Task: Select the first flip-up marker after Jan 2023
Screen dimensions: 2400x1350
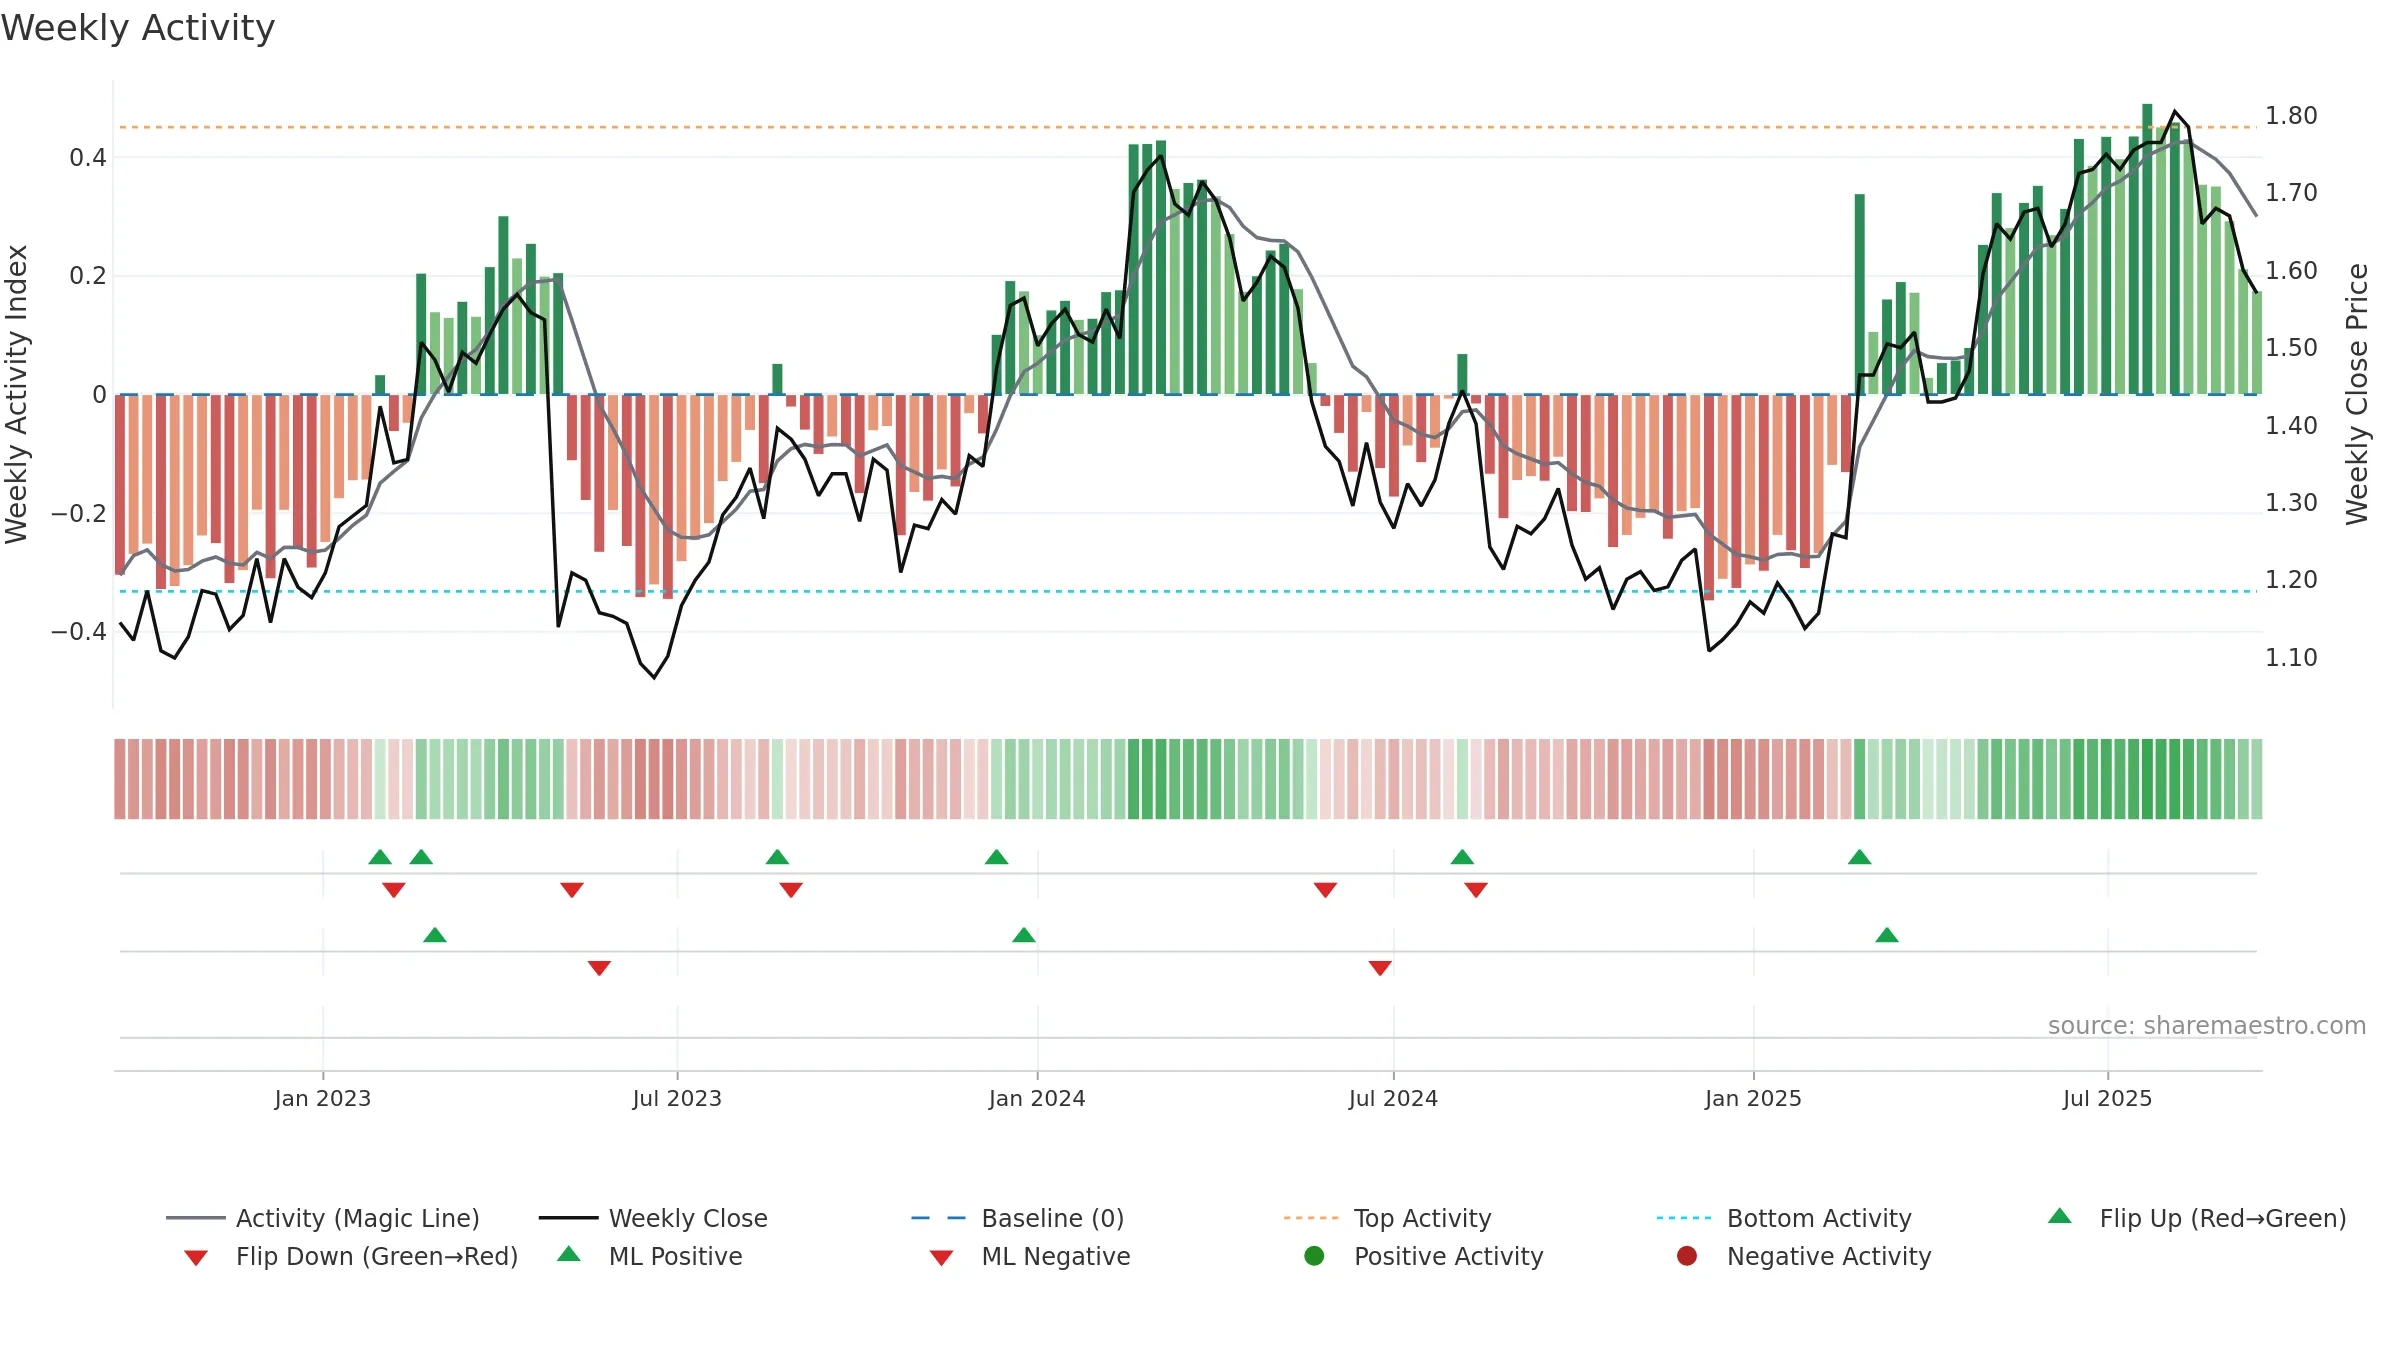Action: (380, 857)
